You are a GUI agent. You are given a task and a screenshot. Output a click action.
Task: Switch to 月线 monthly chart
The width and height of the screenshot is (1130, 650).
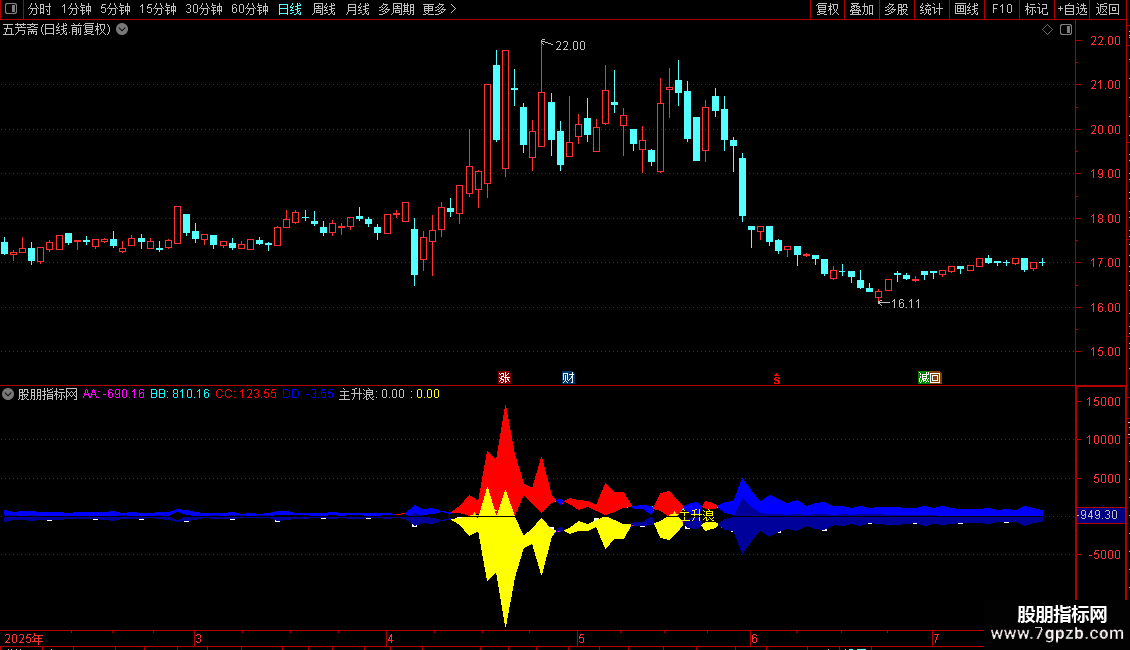click(357, 9)
